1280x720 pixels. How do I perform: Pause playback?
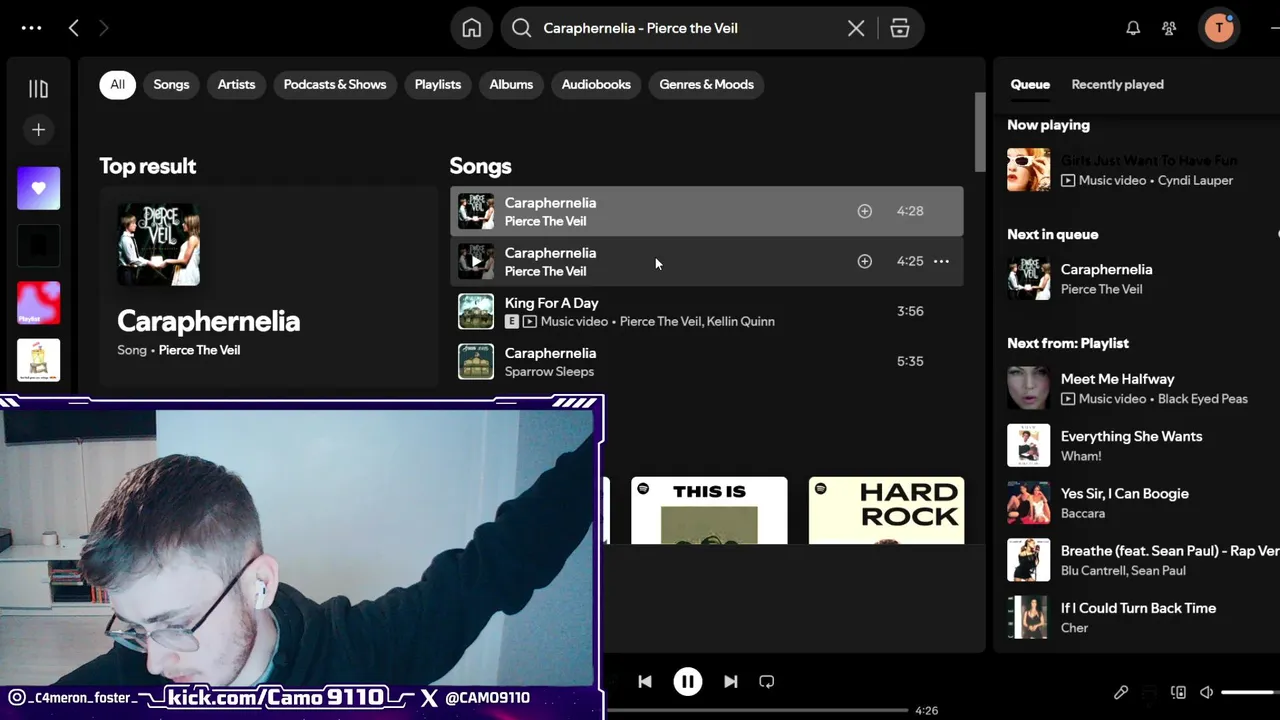click(x=688, y=681)
